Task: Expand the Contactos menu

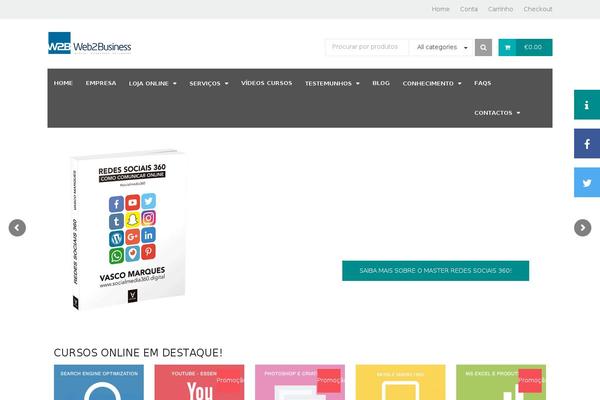Action: [x=497, y=113]
